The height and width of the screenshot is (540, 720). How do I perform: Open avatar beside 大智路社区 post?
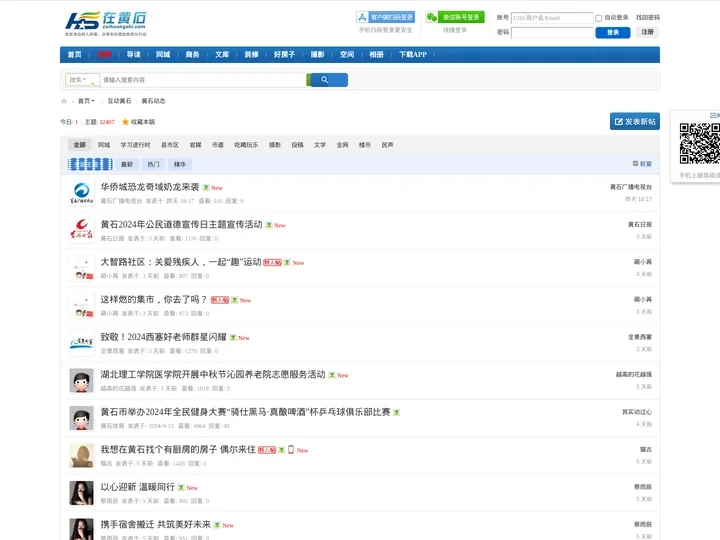(x=81, y=268)
